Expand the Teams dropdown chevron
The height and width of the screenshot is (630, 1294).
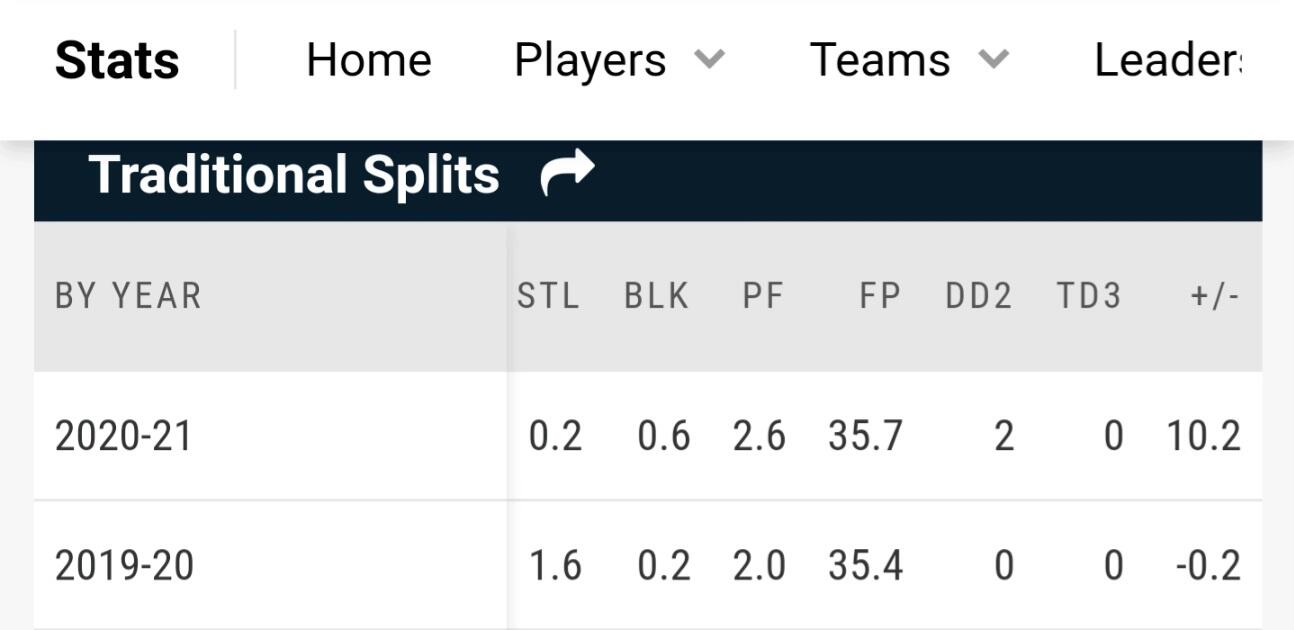pos(993,60)
